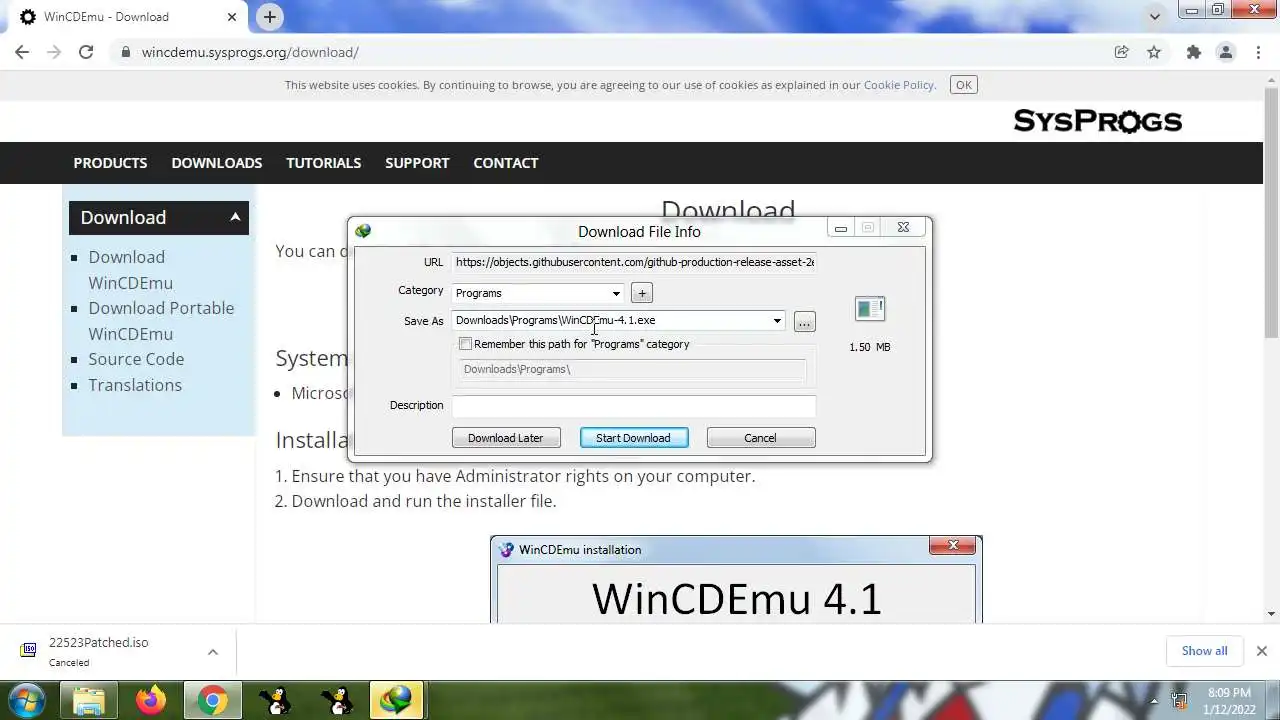Click the Description text field
This screenshot has width=1280, height=720.
[634, 405]
